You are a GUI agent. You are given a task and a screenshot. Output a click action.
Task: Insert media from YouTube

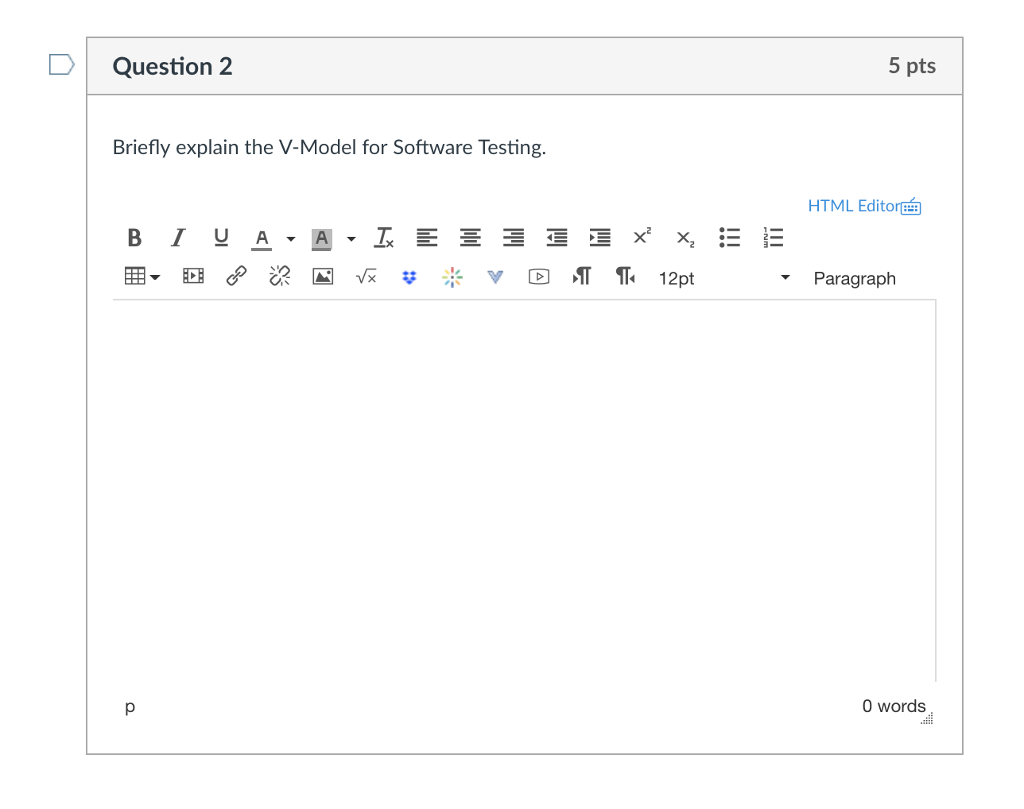point(538,277)
